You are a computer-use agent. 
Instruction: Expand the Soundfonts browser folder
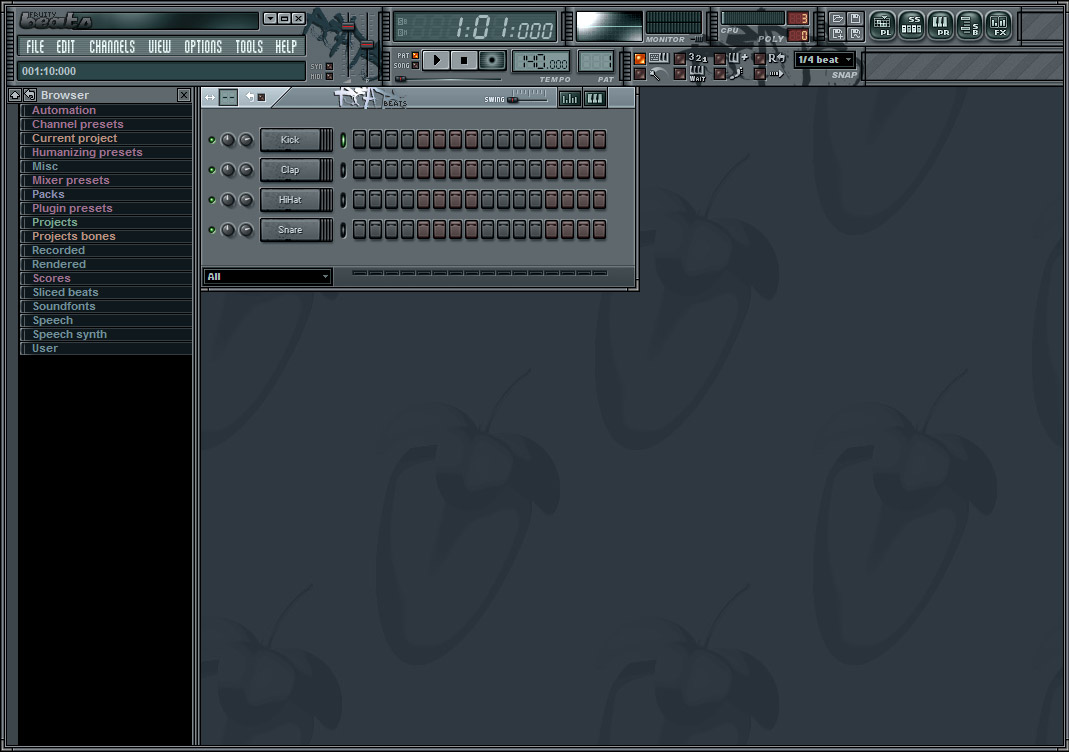pyautogui.click(x=106, y=306)
